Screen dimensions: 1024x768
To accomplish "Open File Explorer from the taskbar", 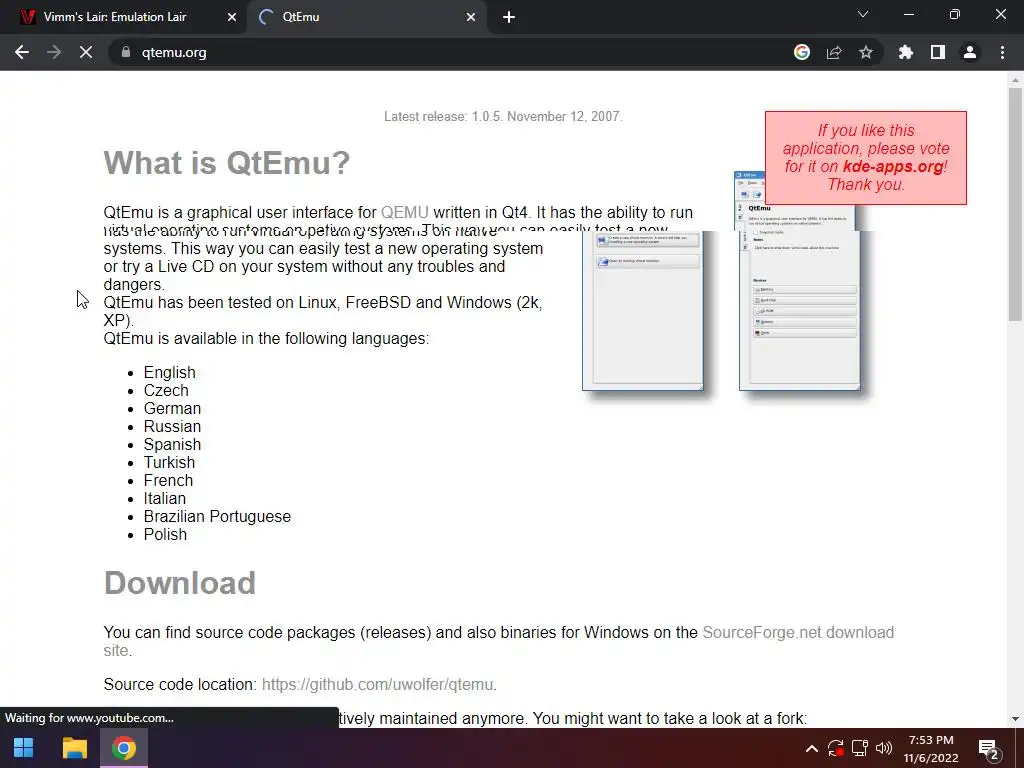I will coord(74,748).
